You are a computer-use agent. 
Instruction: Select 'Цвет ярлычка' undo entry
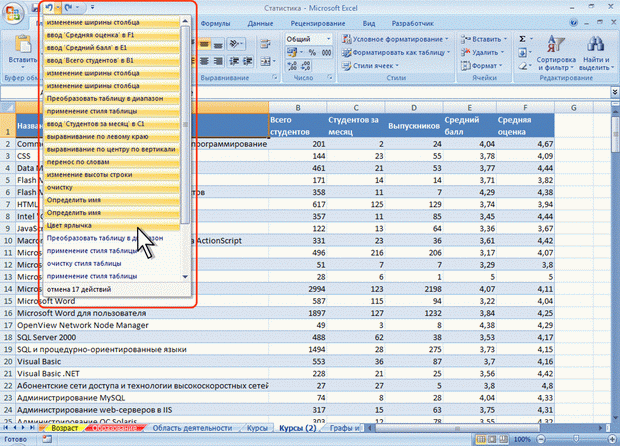[112, 225]
